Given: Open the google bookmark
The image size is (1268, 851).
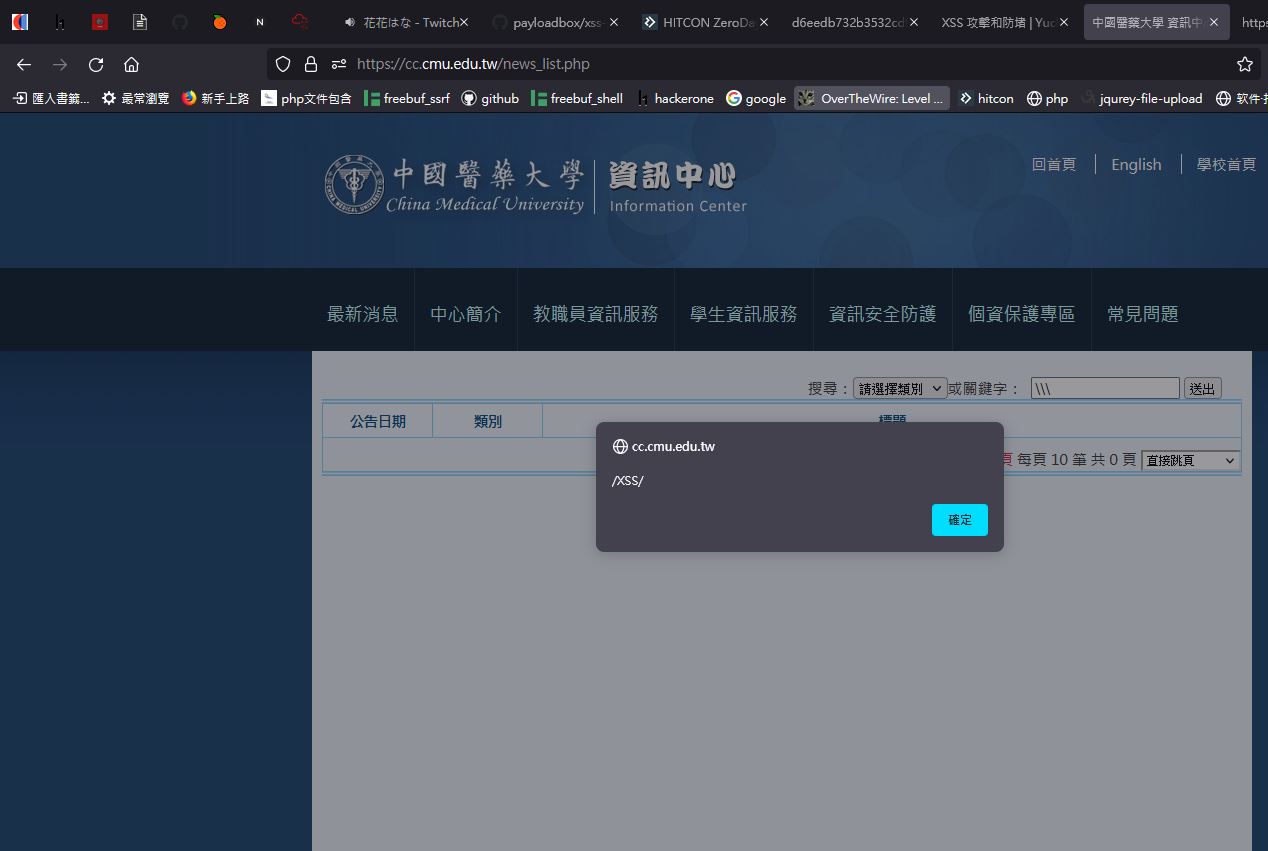Looking at the screenshot, I should (x=756, y=98).
